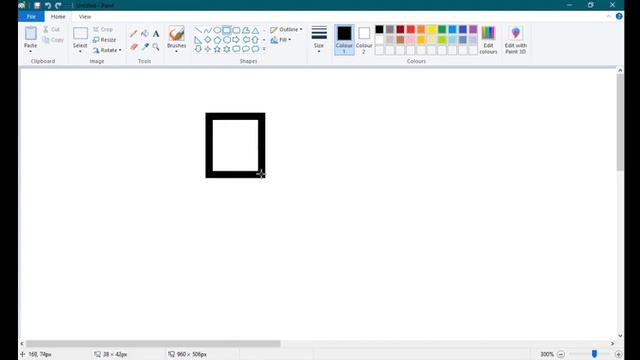The image size is (640, 360).
Task: Choose the Triangle shape
Action: click(x=255, y=30)
